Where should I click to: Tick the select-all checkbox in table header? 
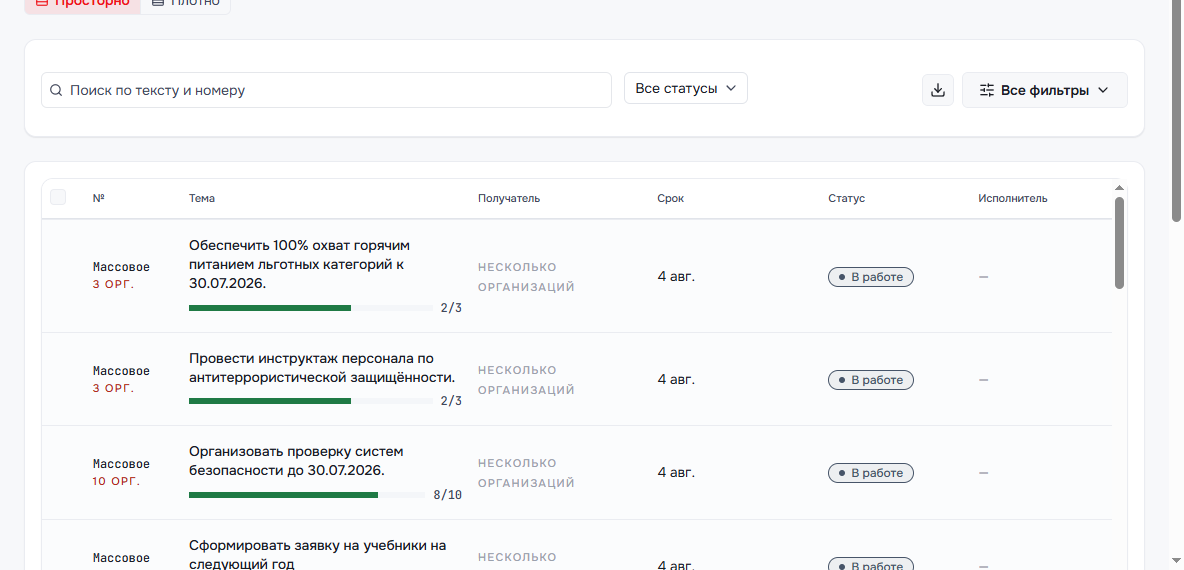[58, 197]
